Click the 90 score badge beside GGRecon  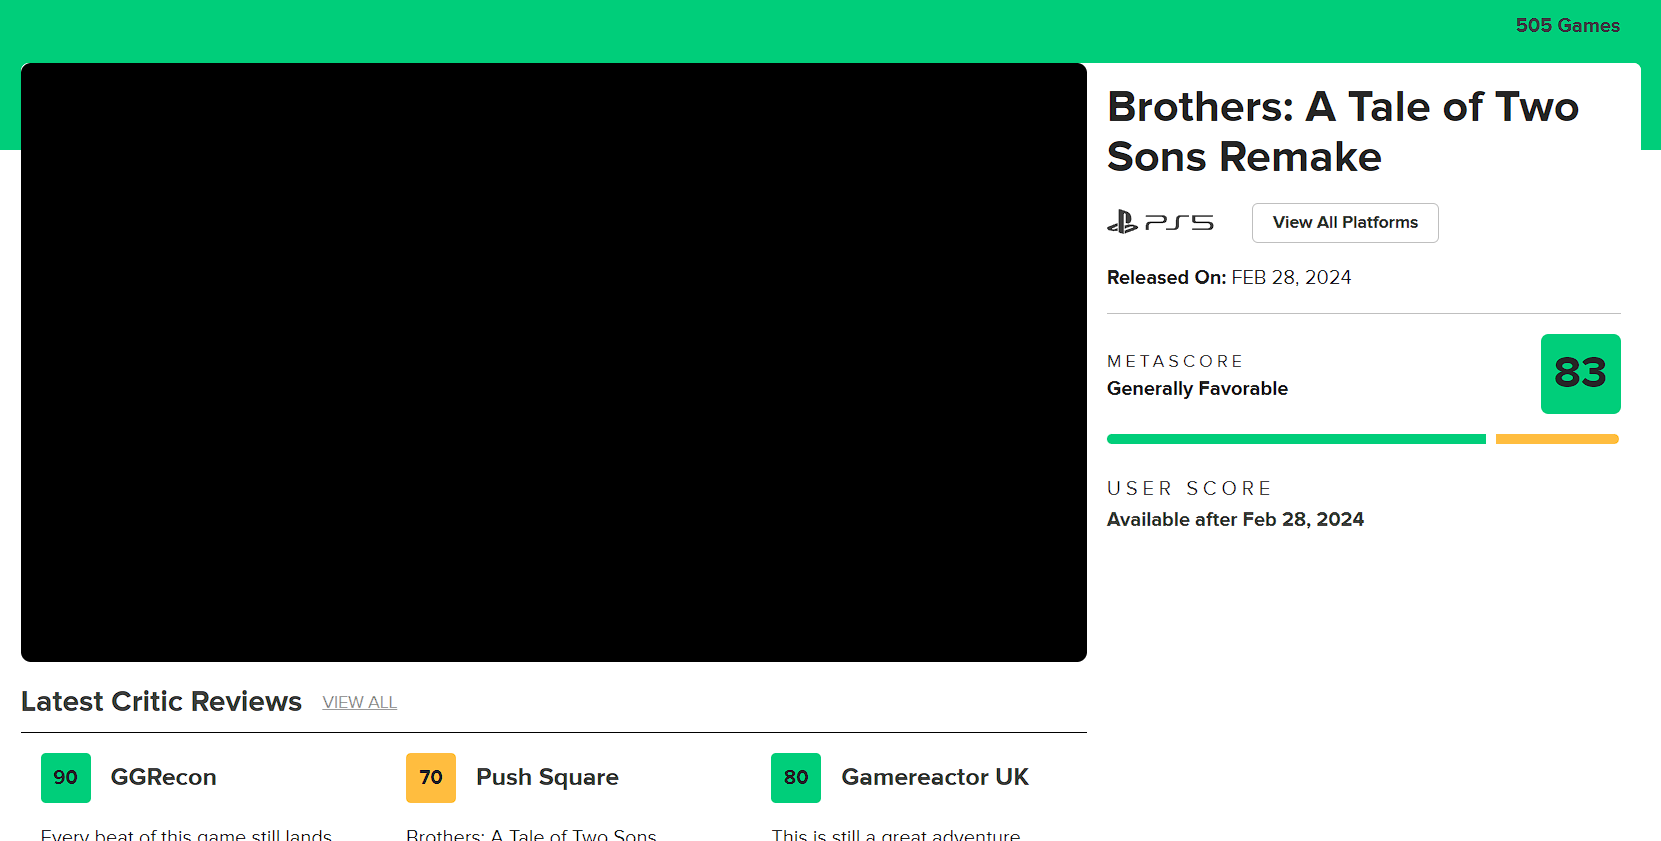(65, 777)
